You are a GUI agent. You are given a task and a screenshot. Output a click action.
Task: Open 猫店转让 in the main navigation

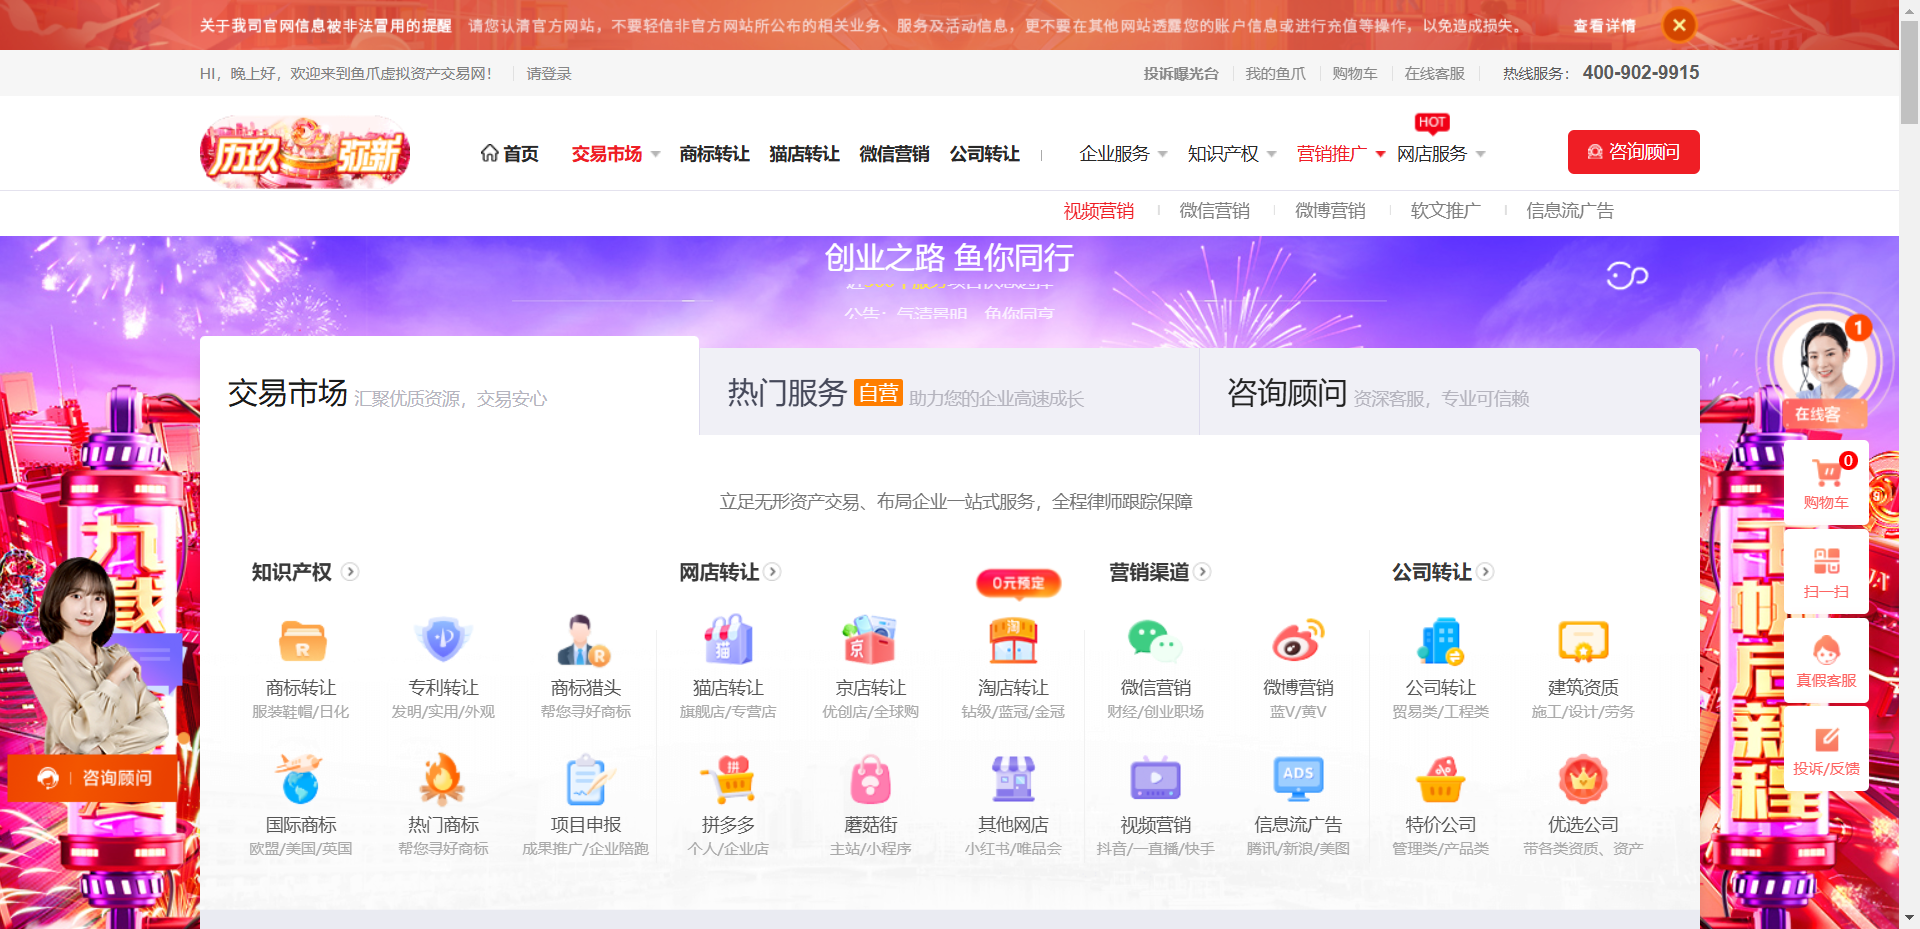click(x=804, y=154)
